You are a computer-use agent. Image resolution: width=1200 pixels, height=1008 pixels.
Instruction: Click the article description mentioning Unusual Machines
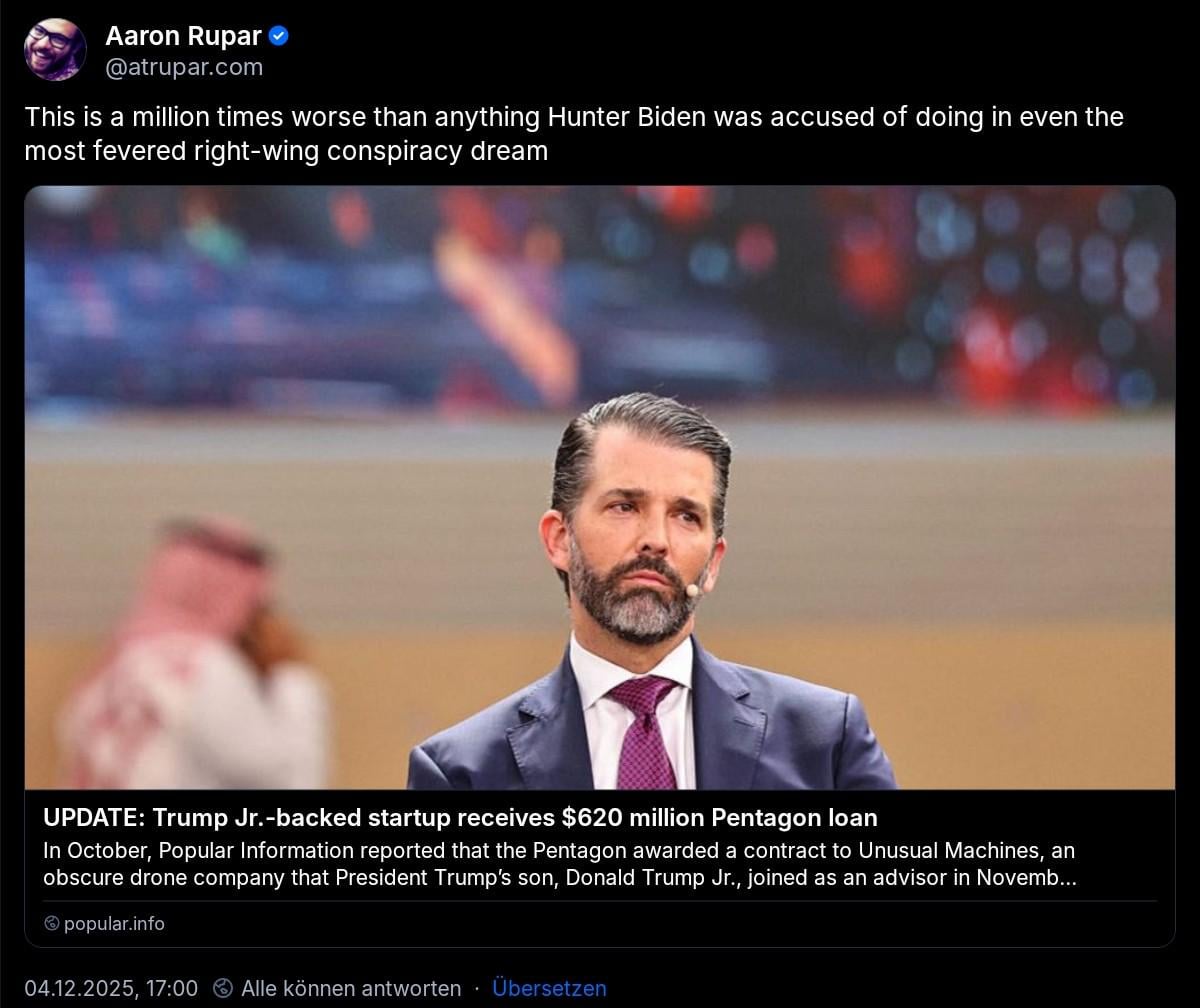(559, 865)
